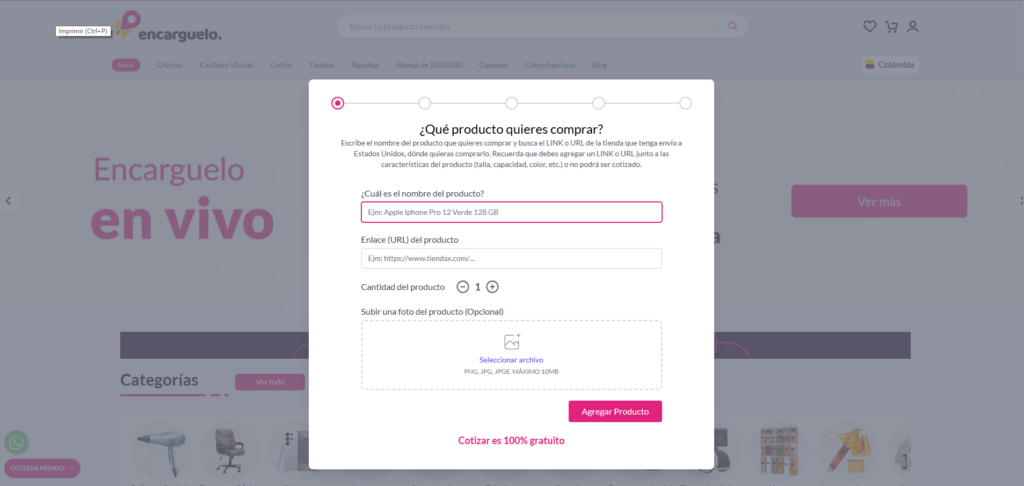1024x486 pixels.
Task: Click the upload image icon
Action: point(512,342)
